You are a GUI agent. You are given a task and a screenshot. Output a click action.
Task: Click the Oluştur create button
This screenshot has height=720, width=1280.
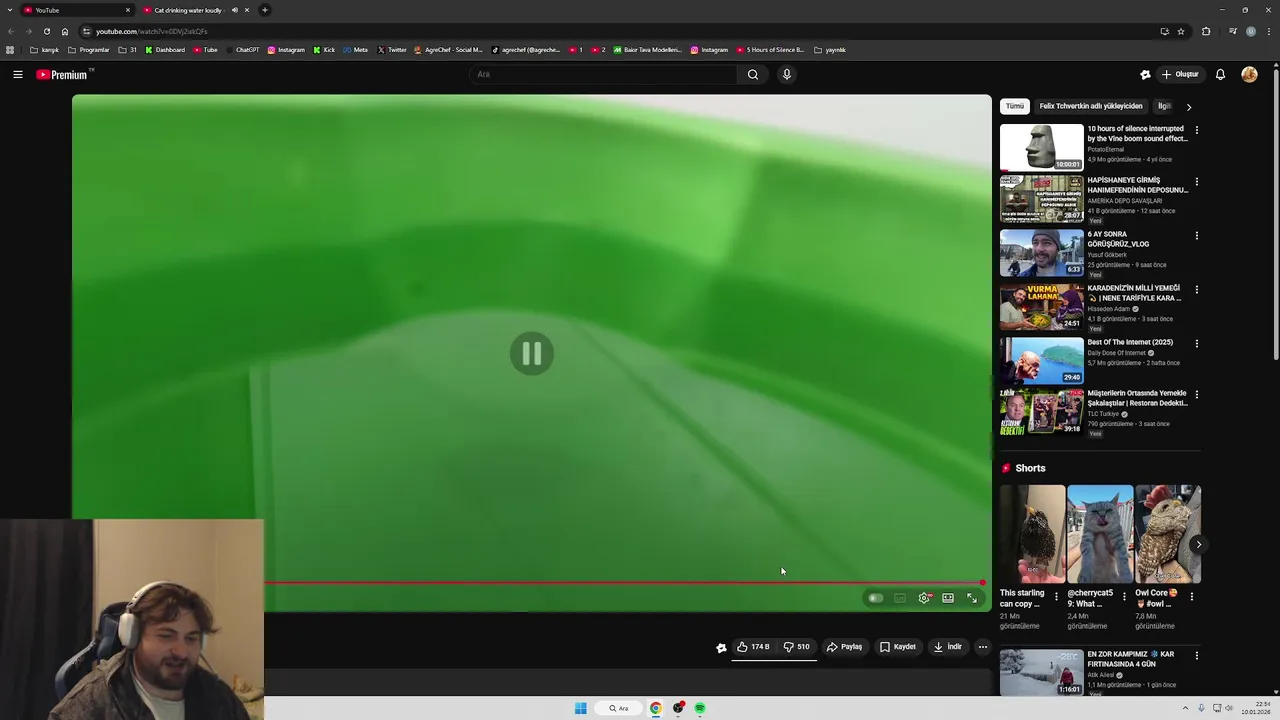pos(1180,74)
